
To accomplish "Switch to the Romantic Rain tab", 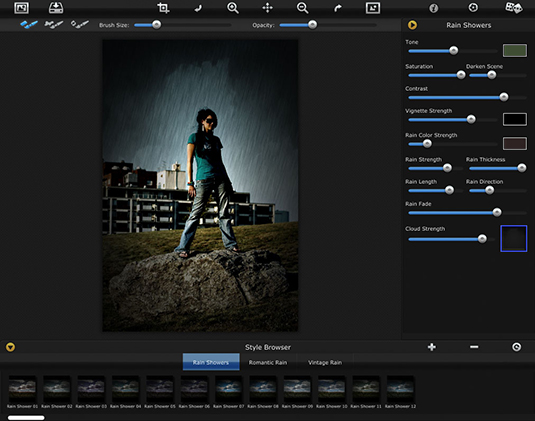I will pyautogui.click(x=268, y=362).
